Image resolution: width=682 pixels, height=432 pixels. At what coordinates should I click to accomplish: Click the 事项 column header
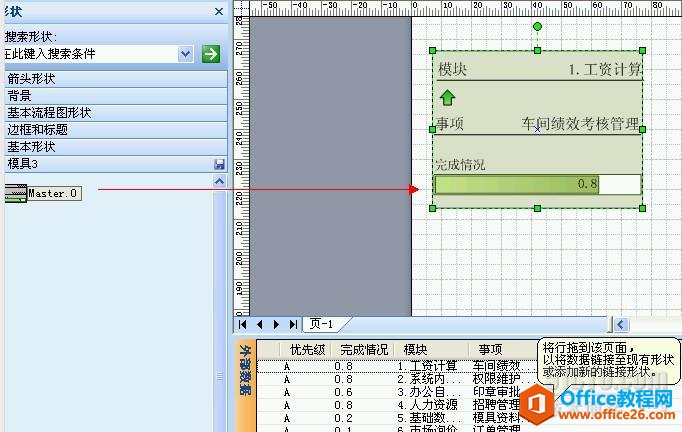505,349
